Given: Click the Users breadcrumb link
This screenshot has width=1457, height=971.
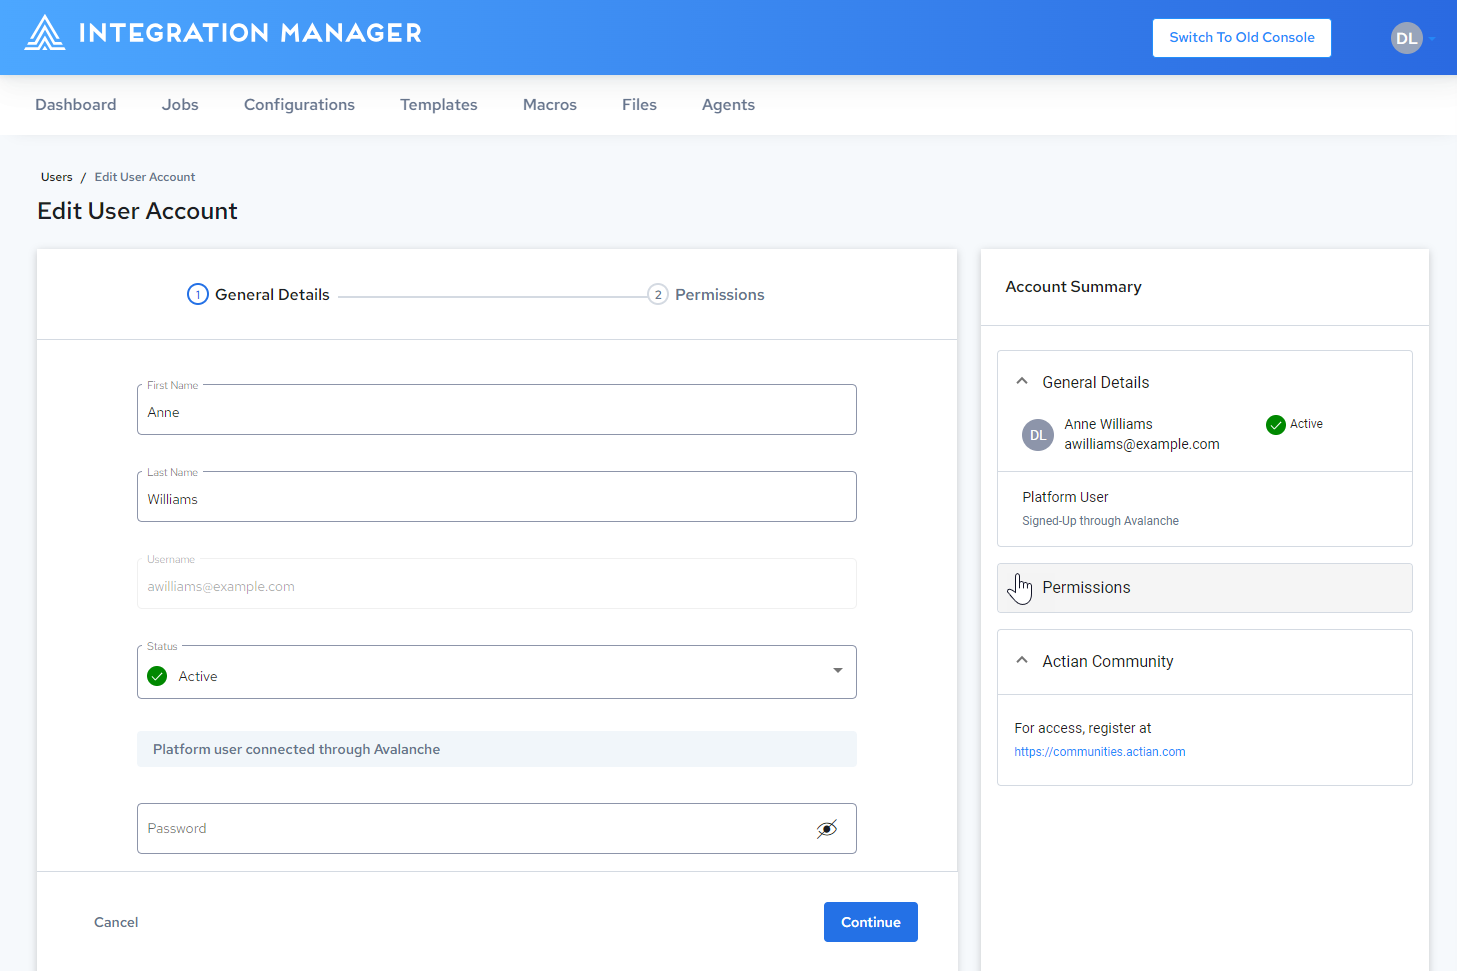Looking at the screenshot, I should pos(57,177).
